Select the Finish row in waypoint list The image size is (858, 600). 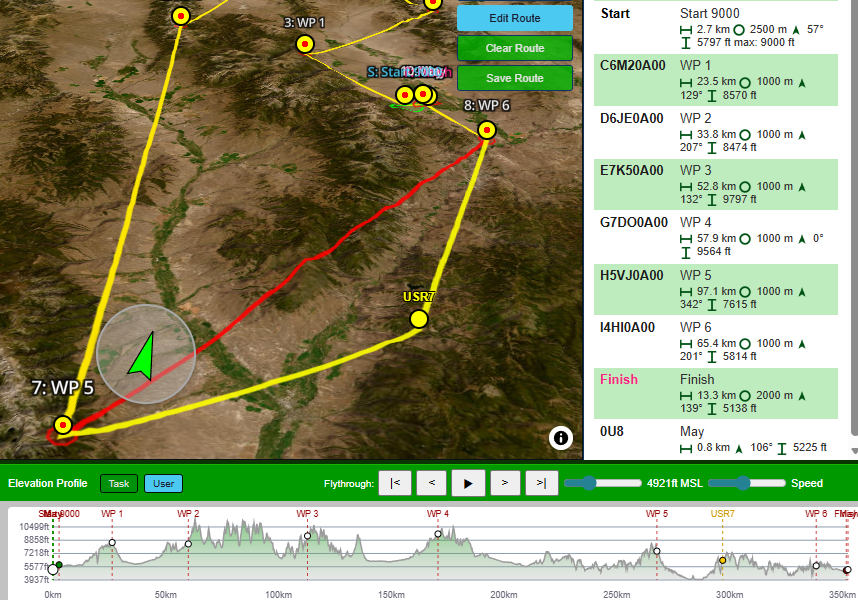(x=716, y=394)
